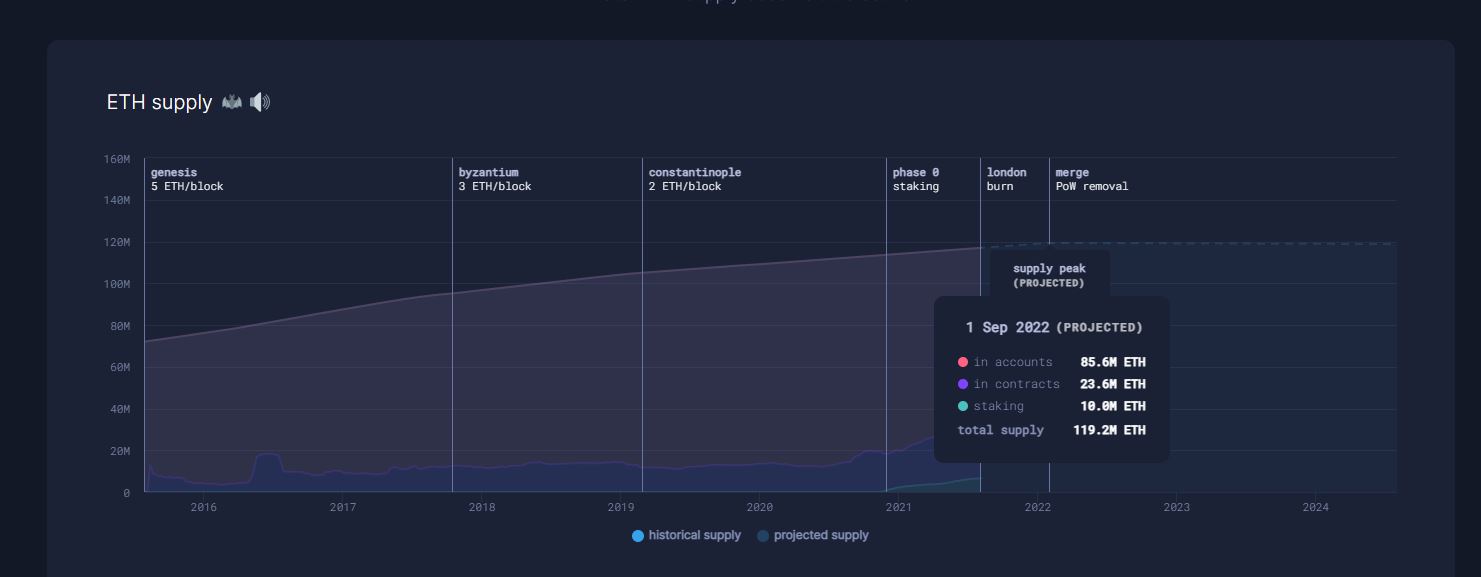Click the supply peak (PROJECTED) label
1481x577 pixels.
click(x=1049, y=275)
